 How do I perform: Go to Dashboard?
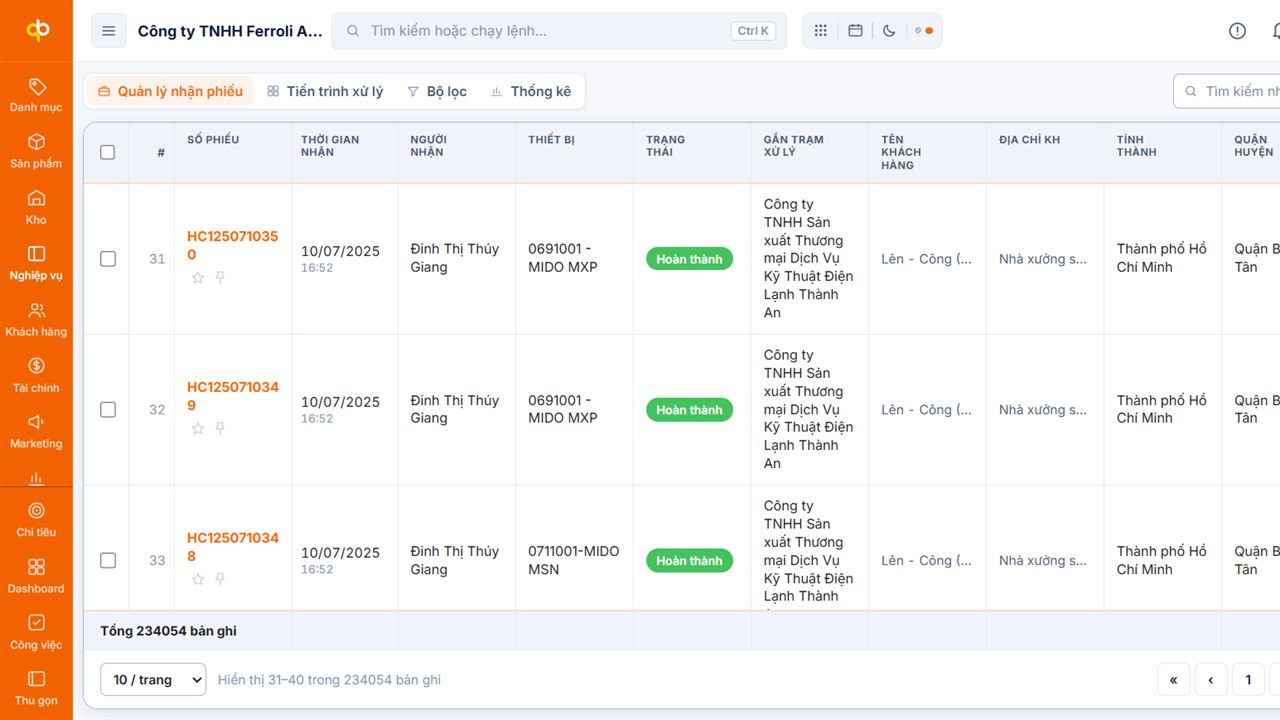coord(36,576)
